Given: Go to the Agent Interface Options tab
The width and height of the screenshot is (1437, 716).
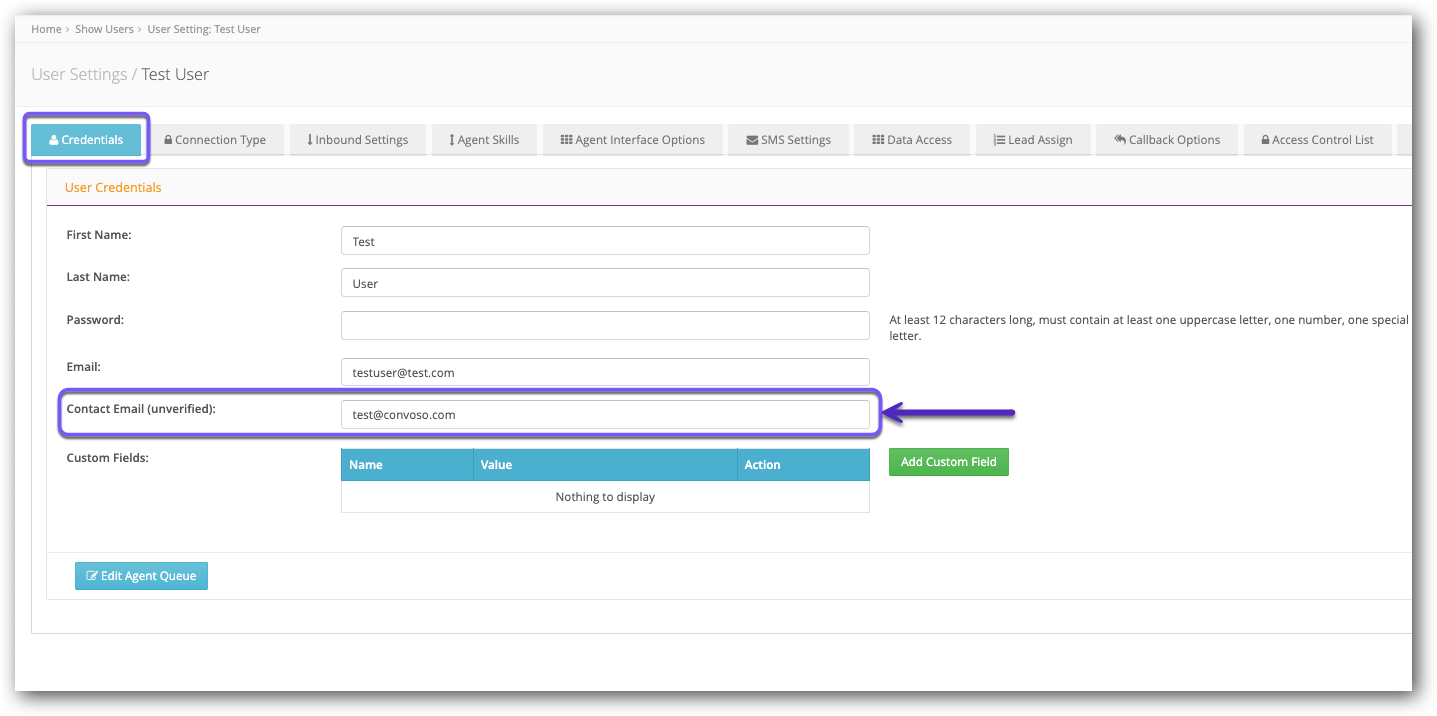Looking at the screenshot, I should tap(633, 140).
